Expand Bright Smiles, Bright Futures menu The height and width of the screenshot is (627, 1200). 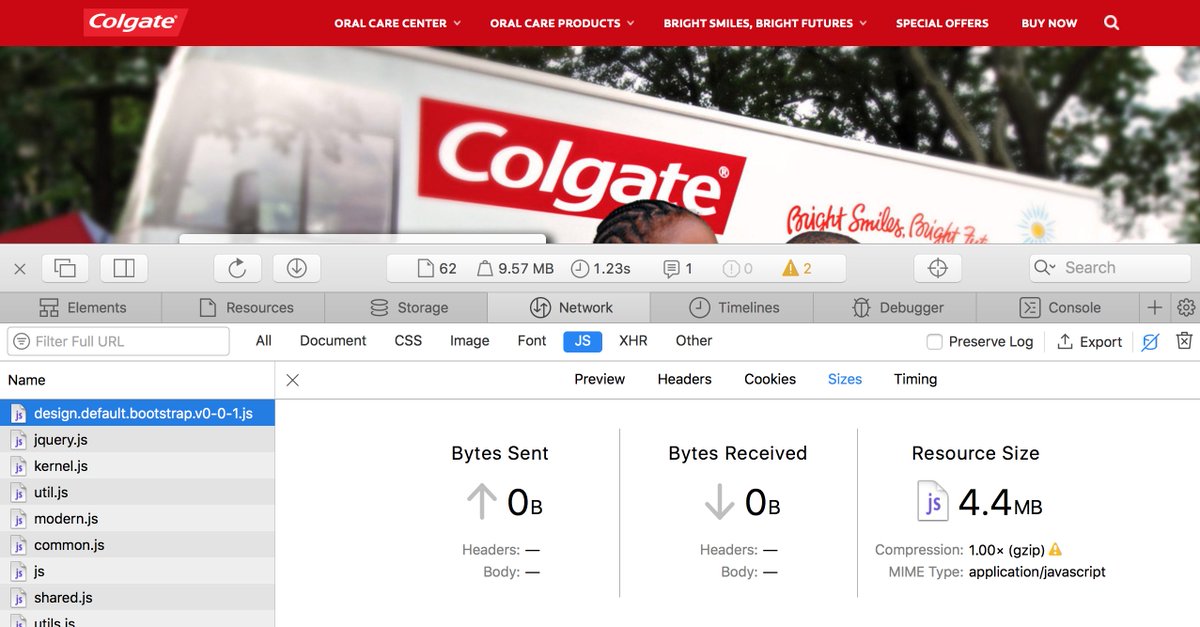765,23
